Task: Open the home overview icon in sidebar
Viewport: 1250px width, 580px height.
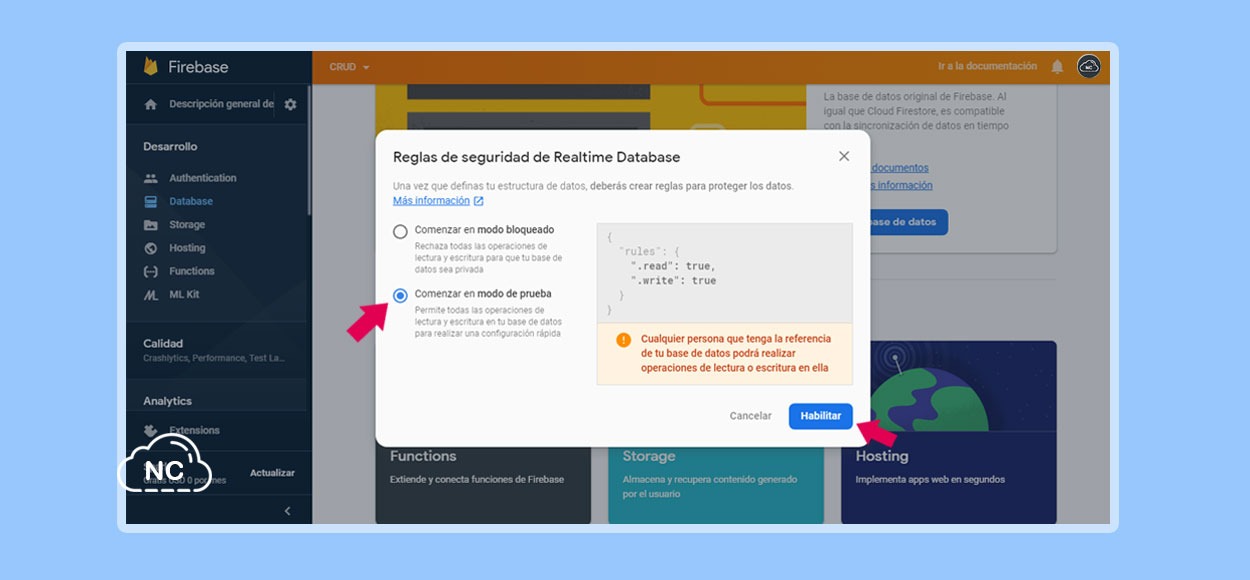Action: pos(151,104)
